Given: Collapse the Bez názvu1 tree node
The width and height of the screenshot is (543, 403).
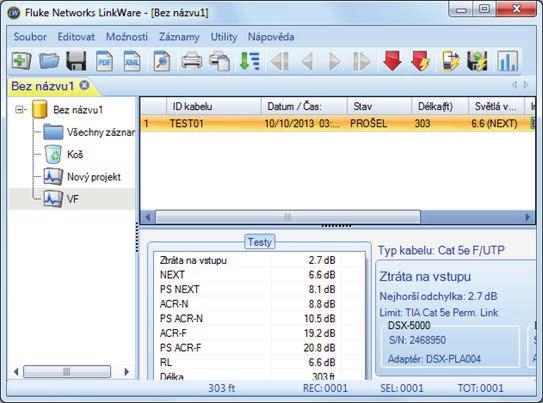Looking at the screenshot, I should [x=19, y=110].
